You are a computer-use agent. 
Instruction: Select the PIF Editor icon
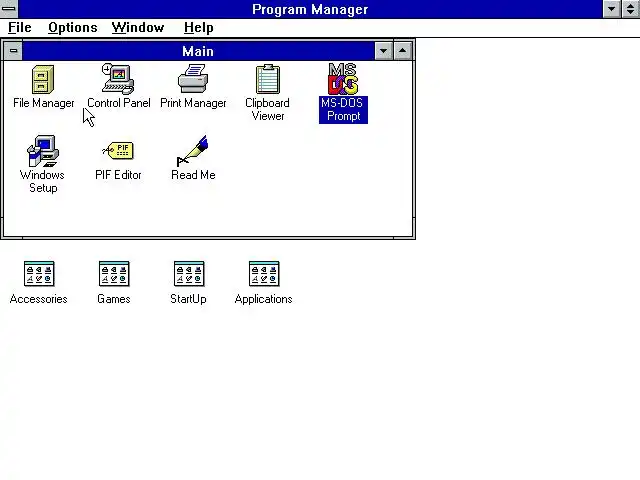pyautogui.click(x=118, y=151)
